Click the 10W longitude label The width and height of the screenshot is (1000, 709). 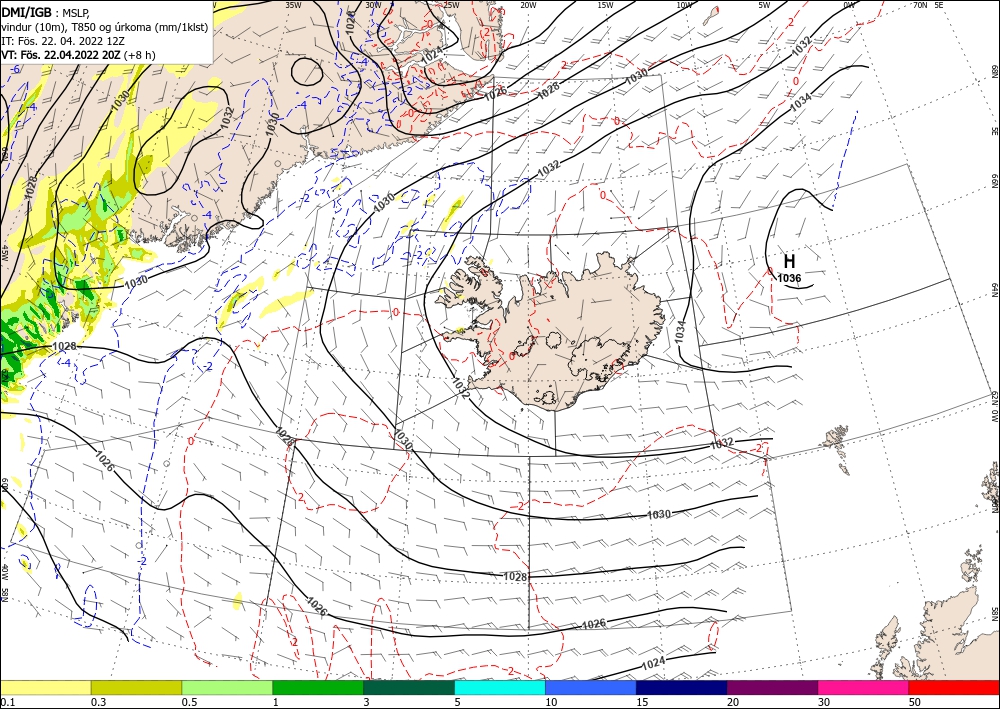684,5
